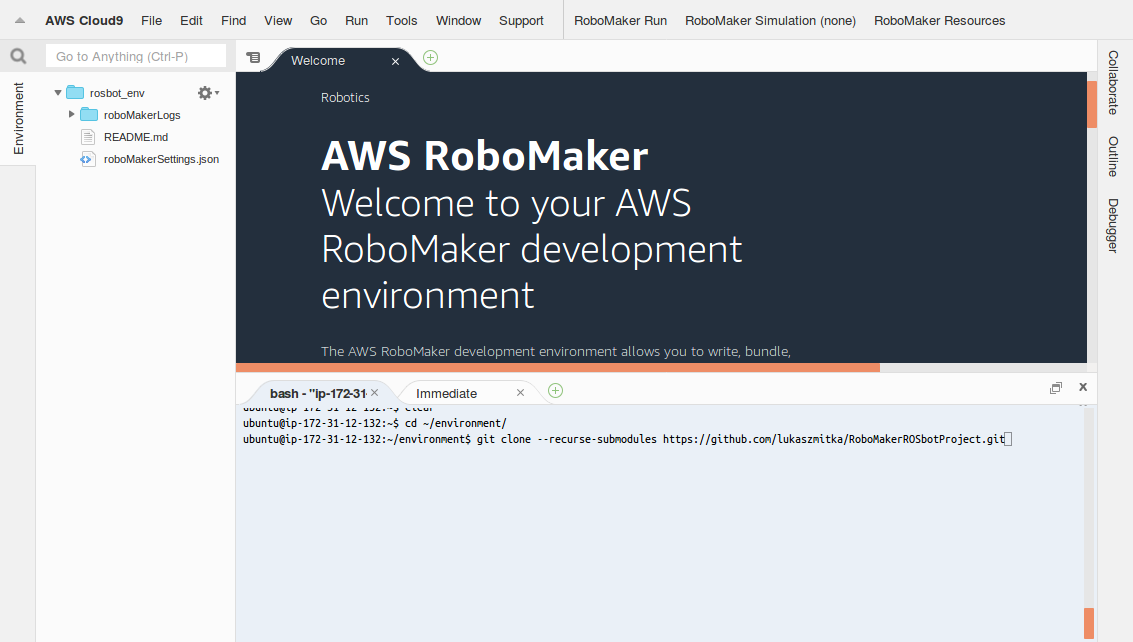Click the rosbot_env folder icon

click(x=75, y=93)
